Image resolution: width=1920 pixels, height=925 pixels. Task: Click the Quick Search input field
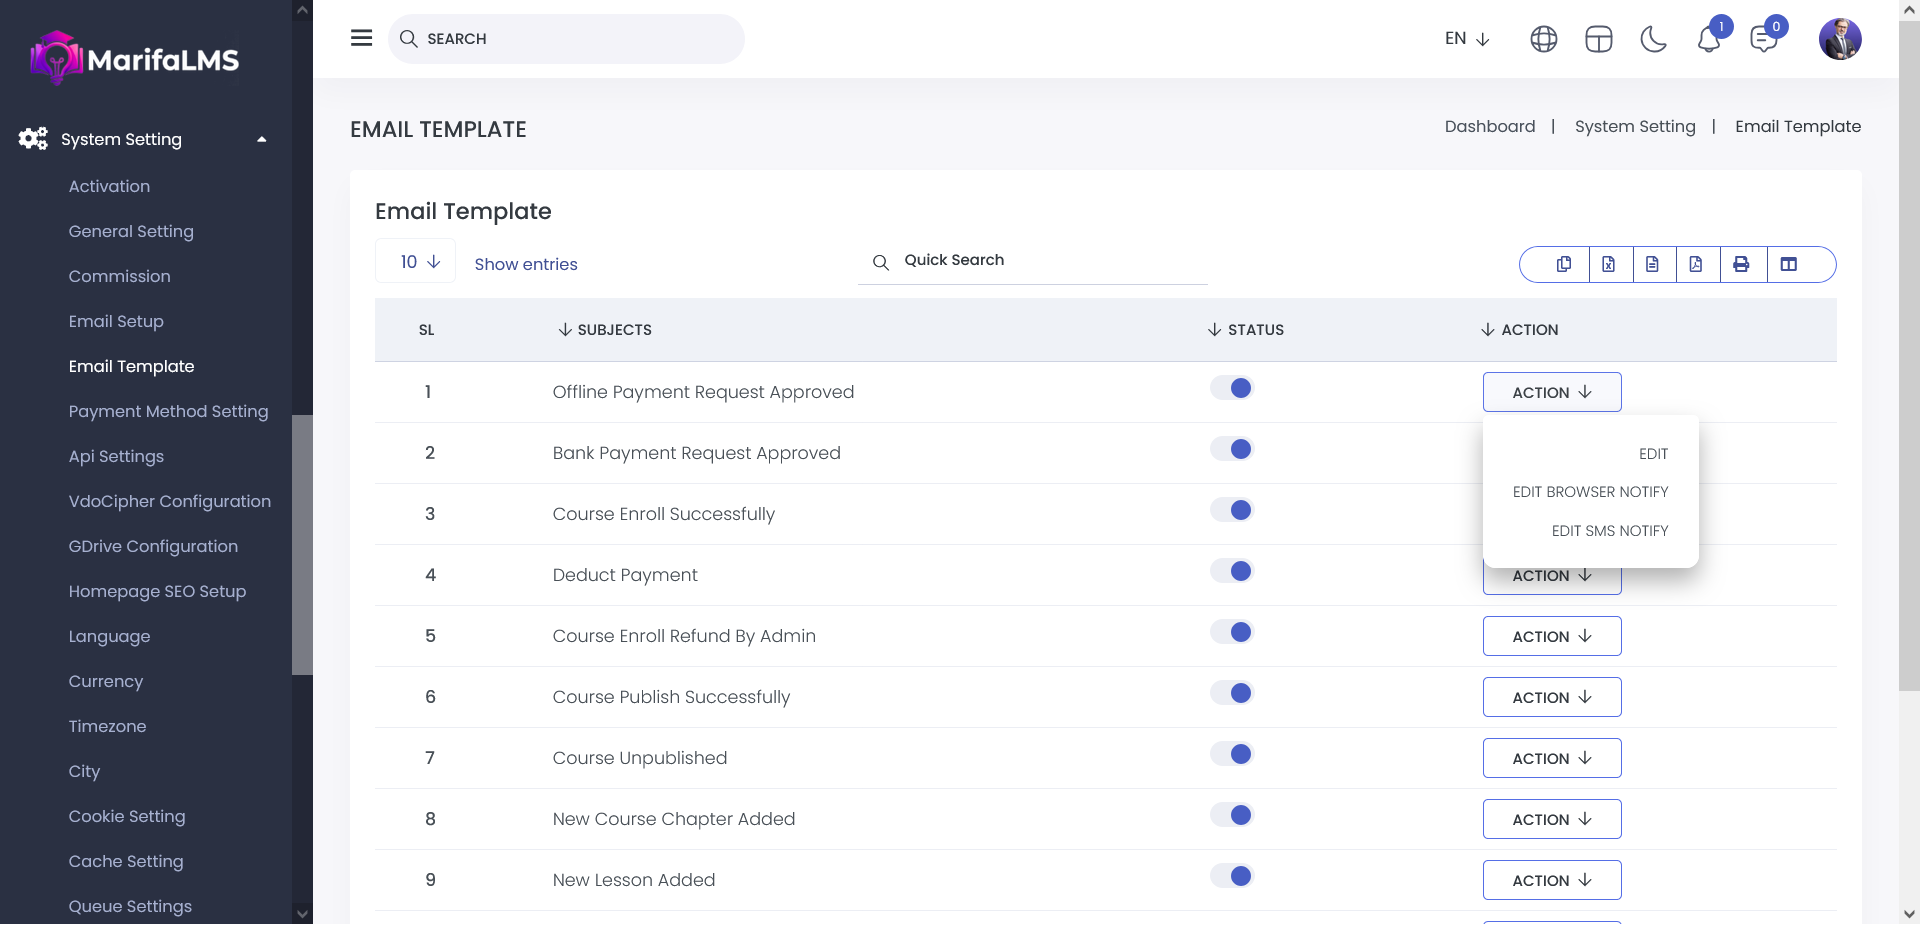pyautogui.click(x=1050, y=260)
